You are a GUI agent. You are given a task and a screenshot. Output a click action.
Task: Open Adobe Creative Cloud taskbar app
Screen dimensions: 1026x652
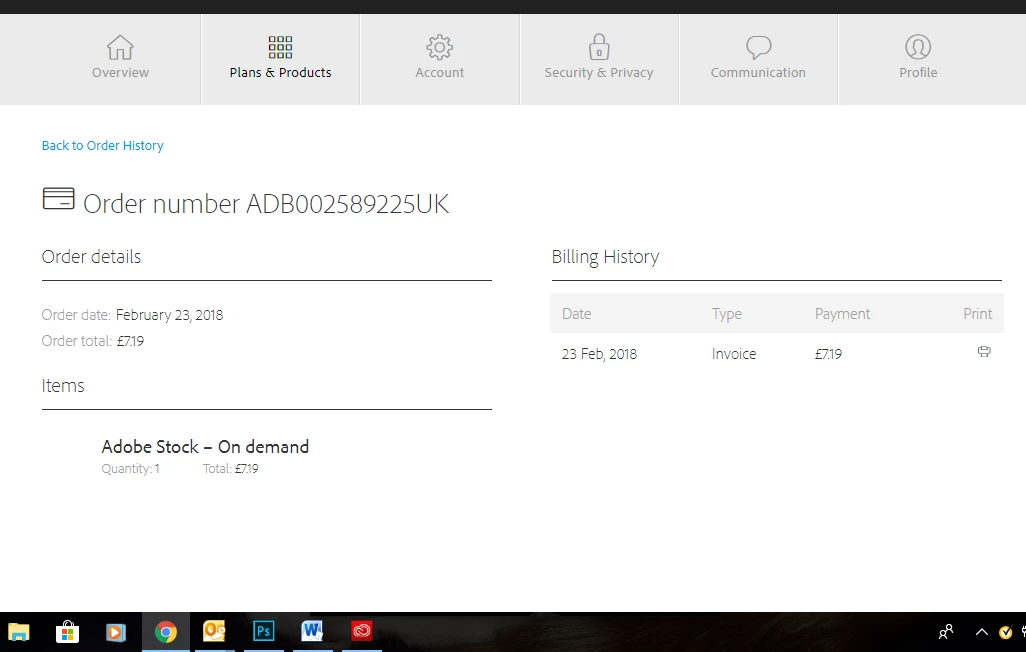[x=361, y=631]
